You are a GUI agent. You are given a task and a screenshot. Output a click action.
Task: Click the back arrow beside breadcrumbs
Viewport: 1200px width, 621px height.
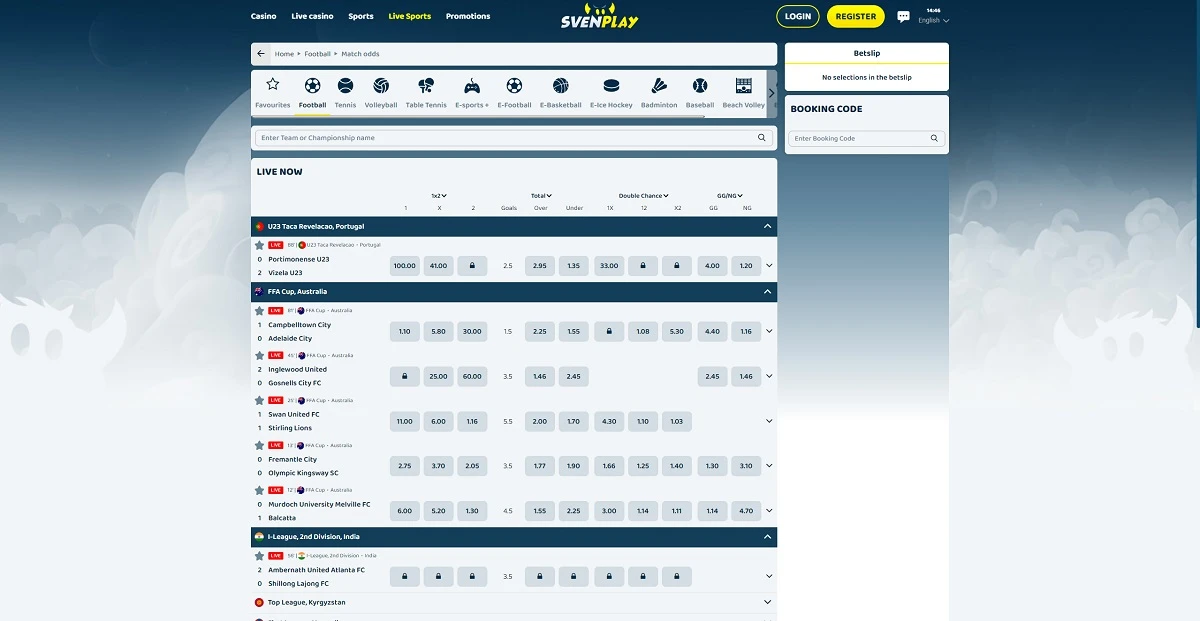tap(261, 54)
